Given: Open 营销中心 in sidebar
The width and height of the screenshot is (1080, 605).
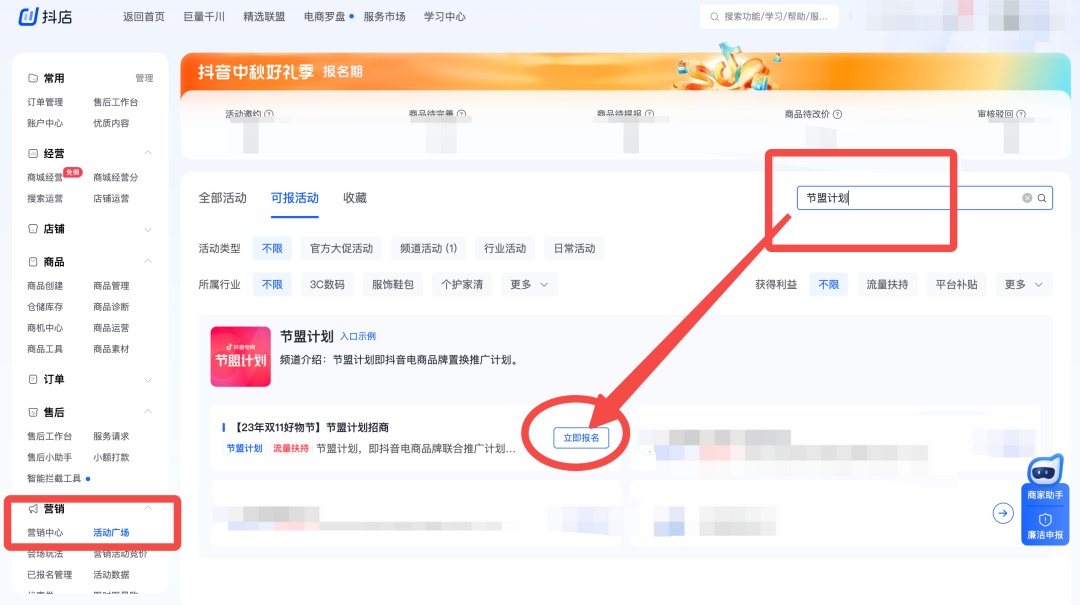Looking at the screenshot, I should tap(45, 533).
